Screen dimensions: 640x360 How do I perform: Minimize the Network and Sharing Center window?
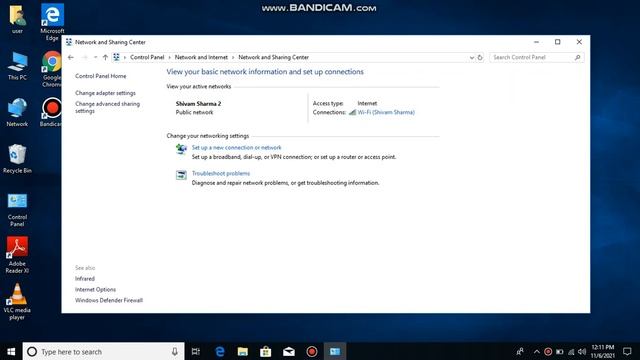[536, 42]
